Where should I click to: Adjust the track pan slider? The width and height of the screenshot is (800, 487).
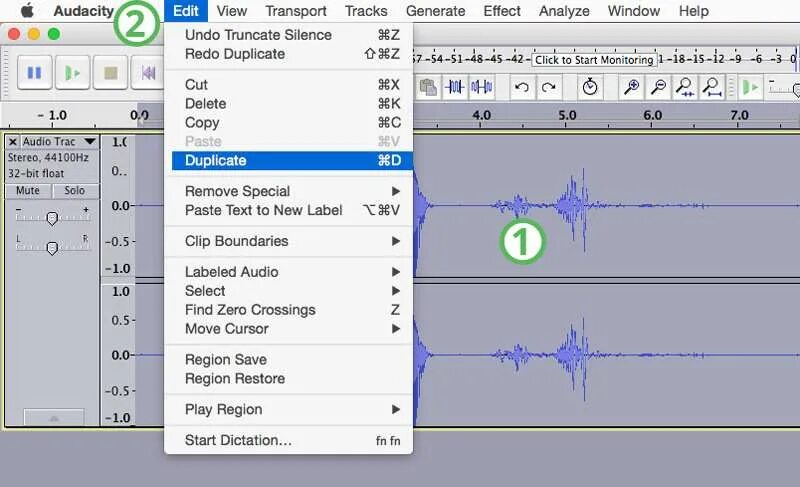click(52, 248)
